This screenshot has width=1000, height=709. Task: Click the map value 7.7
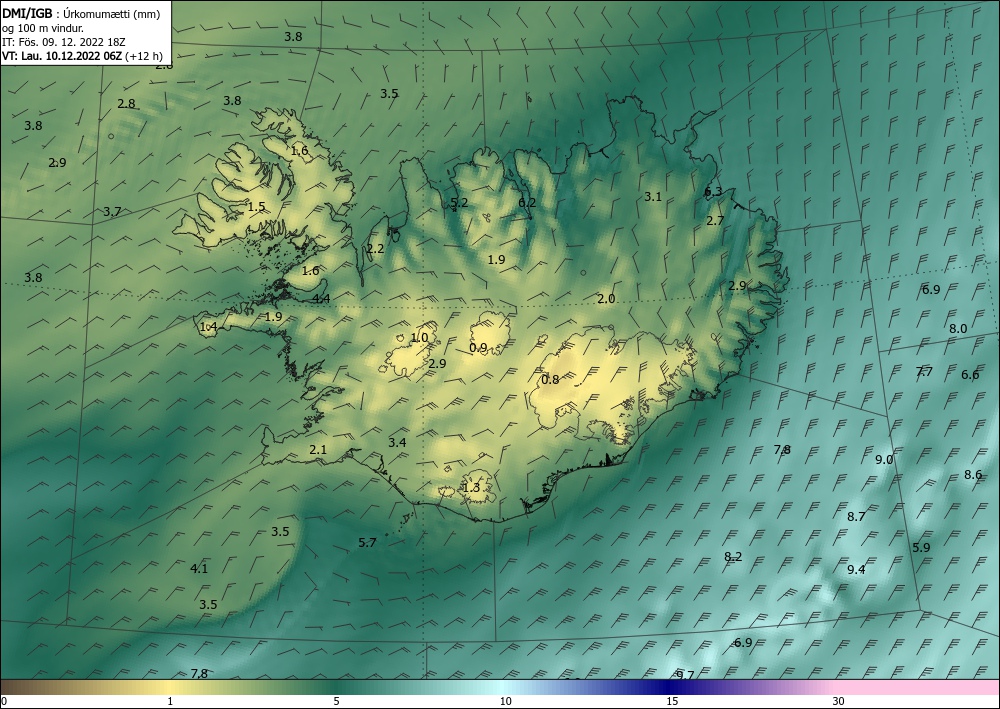click(x=924, y=372)
